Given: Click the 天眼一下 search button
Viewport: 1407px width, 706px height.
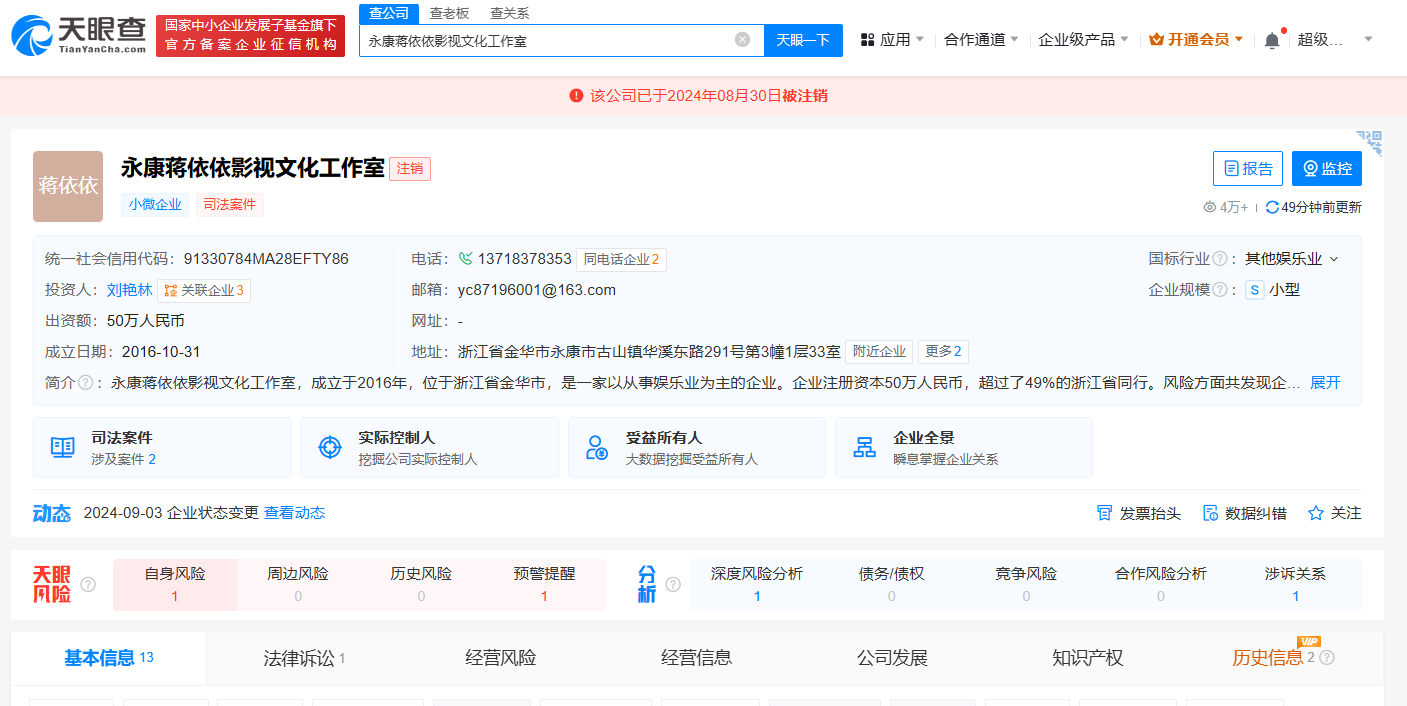Looking at the screenshot, I should click(x=804, y=40).
